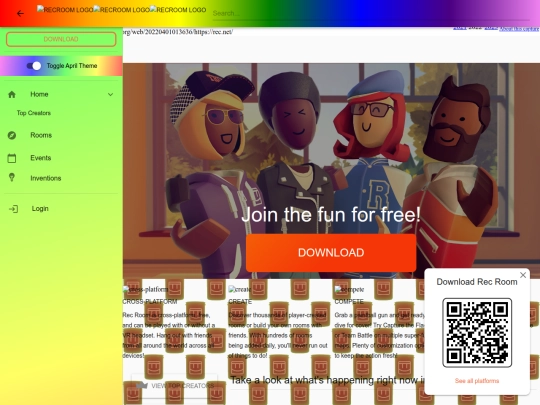Click the archived rec.net URL text
Image resolution: width=540 pixels, height=405 pixels.
[x=178, y=32]
